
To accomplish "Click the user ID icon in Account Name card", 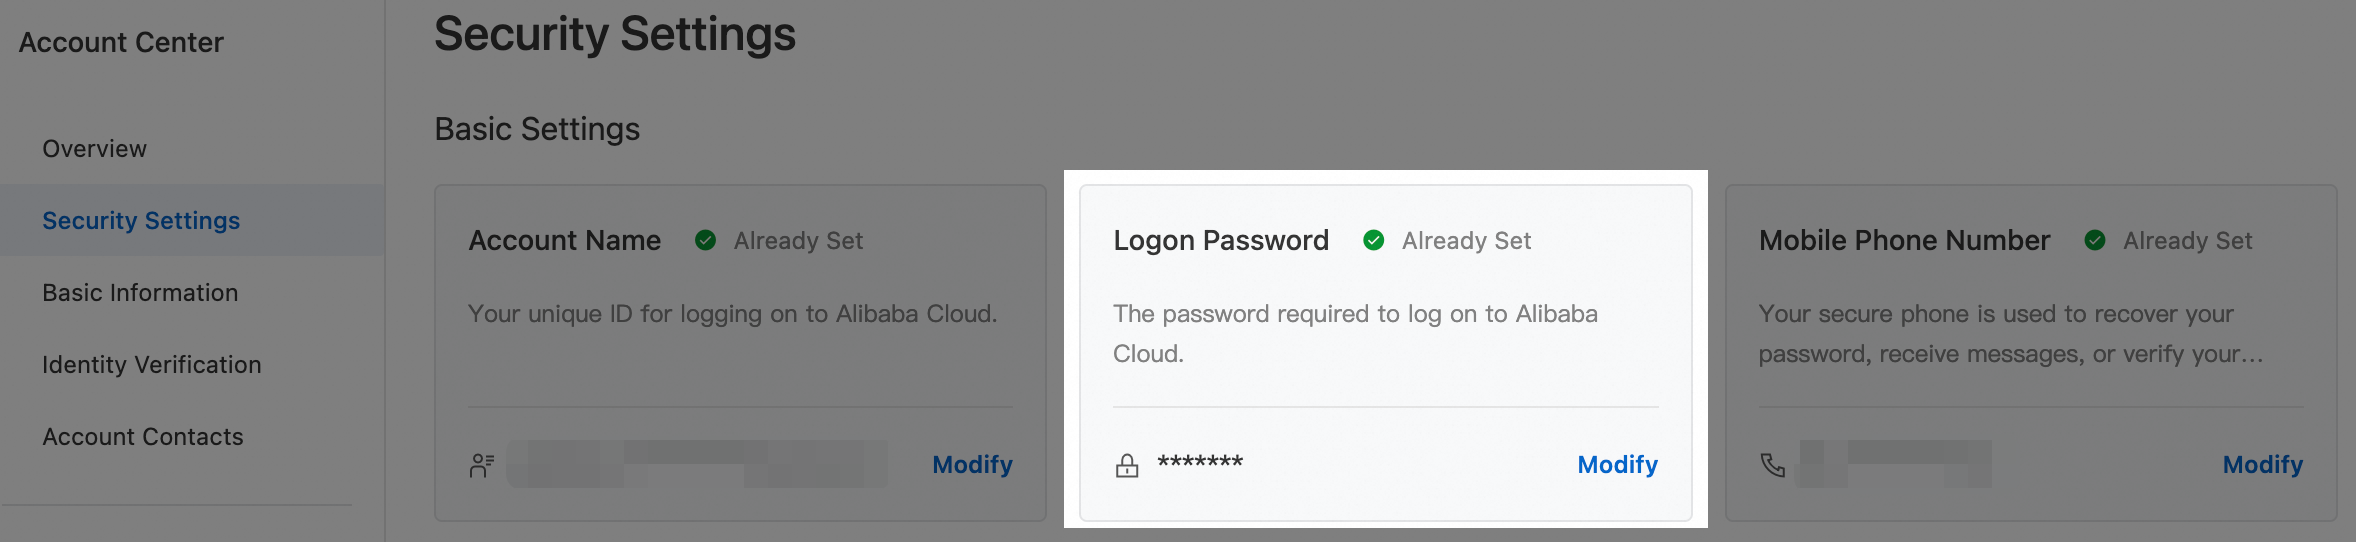I will (482, 465).
